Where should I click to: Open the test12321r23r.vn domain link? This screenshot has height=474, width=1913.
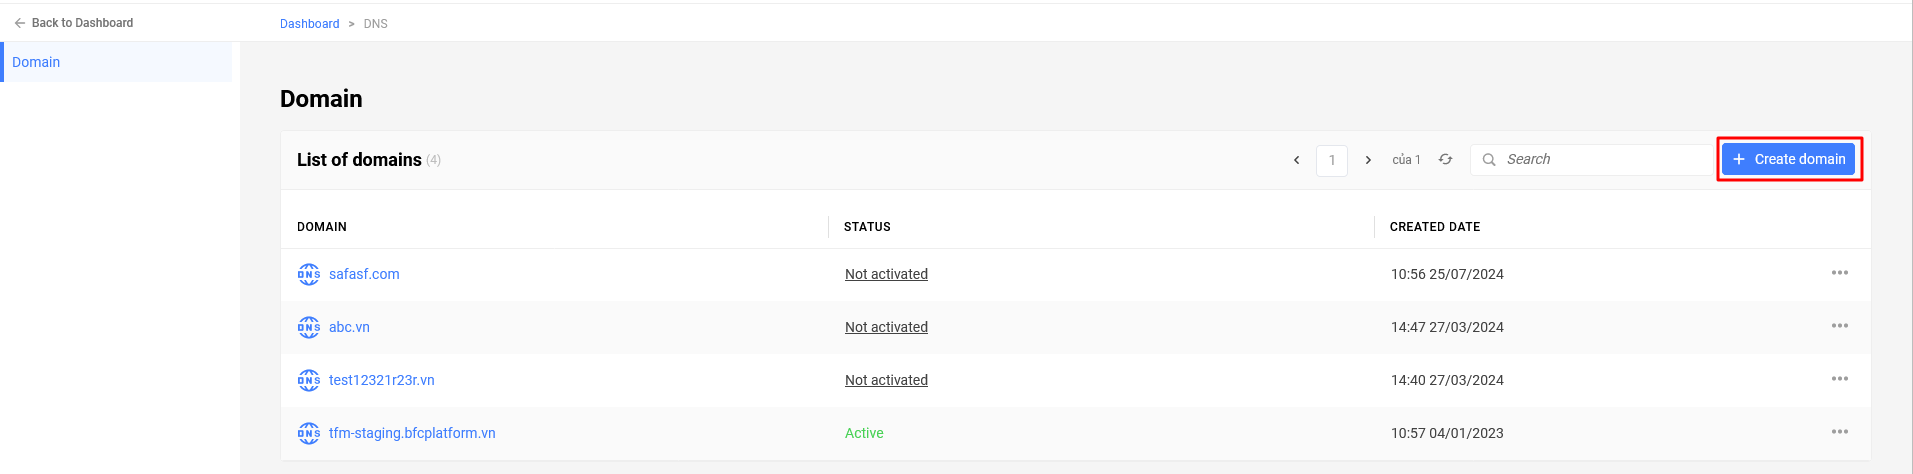(x=381, y=380)
